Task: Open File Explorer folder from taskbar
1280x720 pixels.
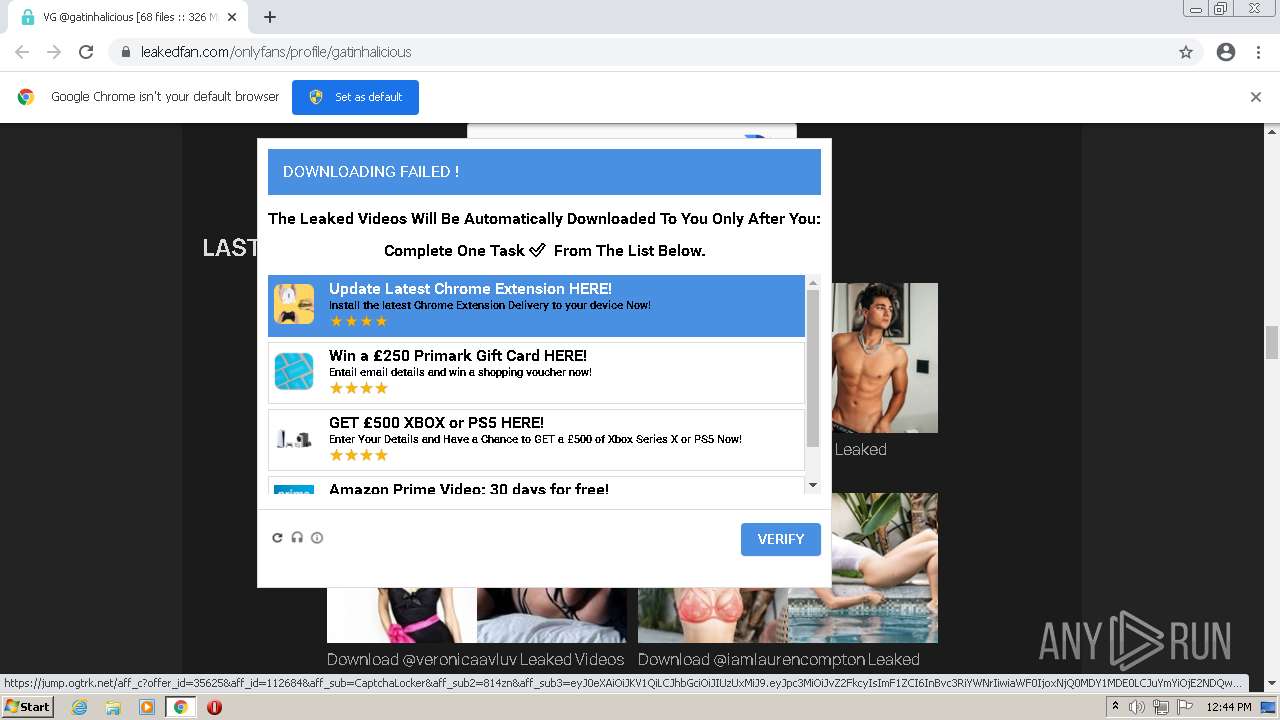Action: [x=113, y=707]
